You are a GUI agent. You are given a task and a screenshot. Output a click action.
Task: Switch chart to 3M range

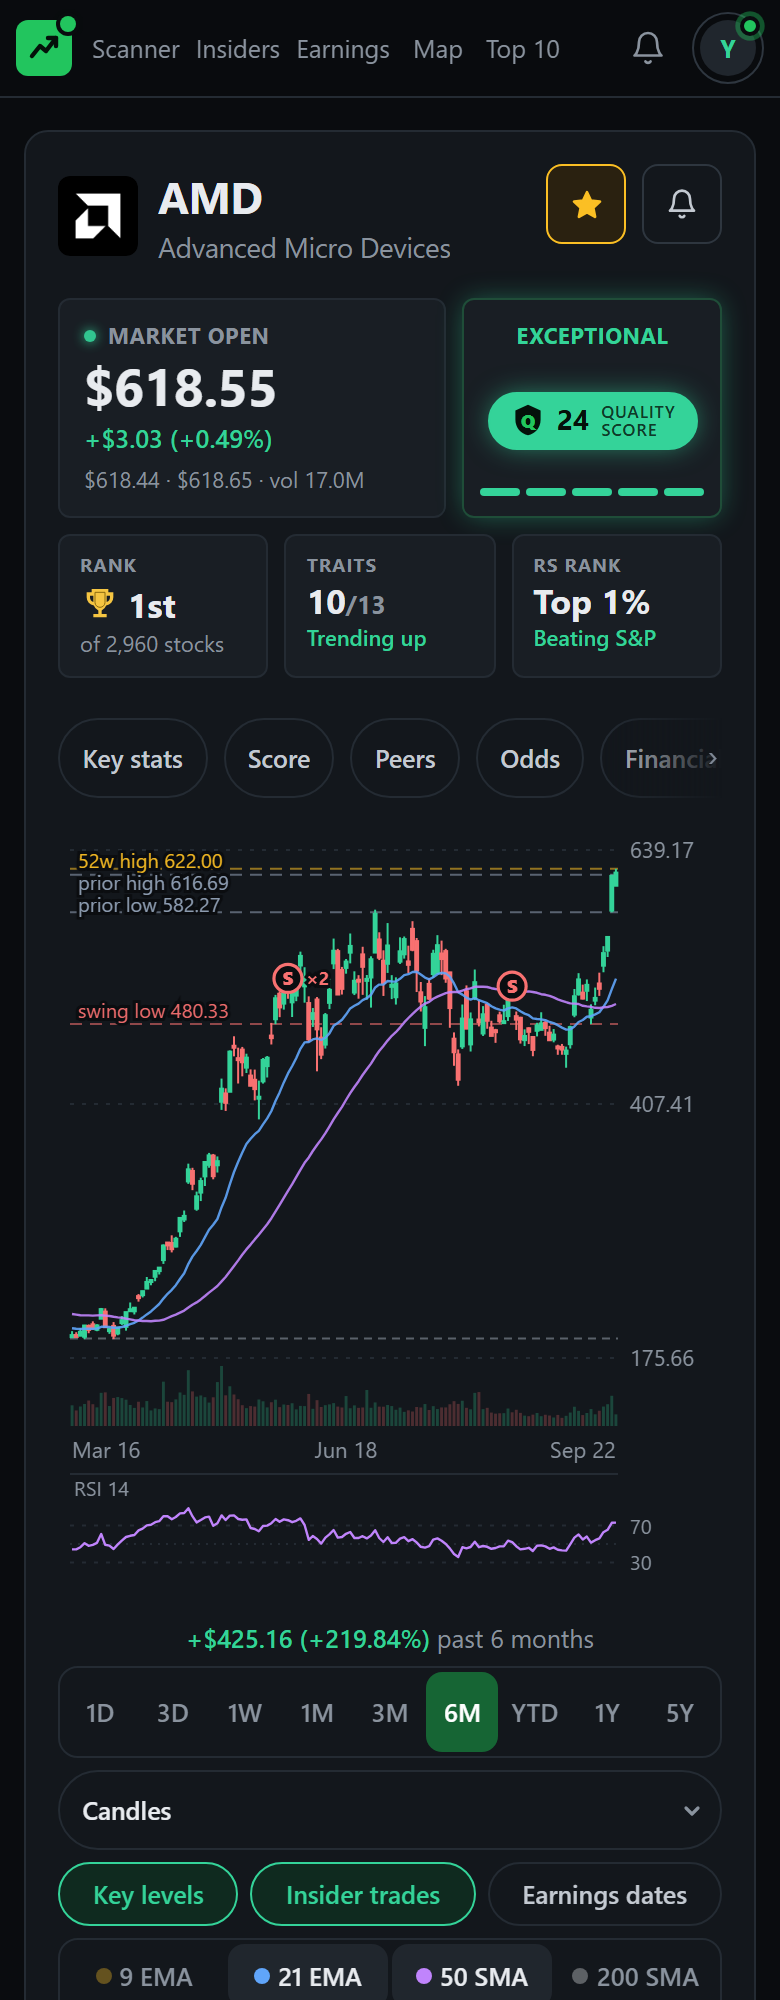click(x=390, y=1713)
